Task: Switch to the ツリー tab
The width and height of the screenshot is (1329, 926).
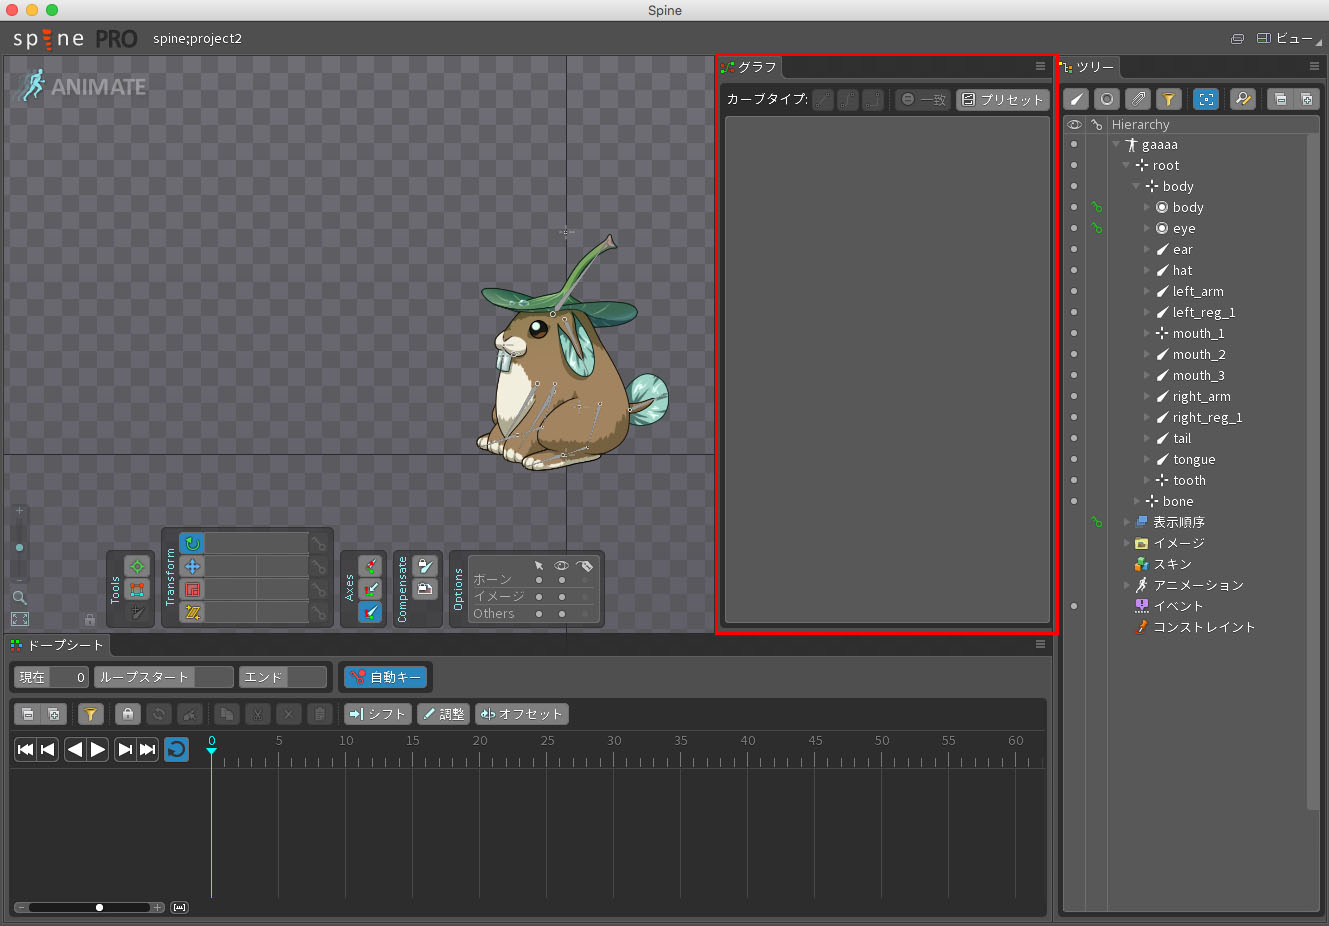Action: pyautogui.click(x=1088, y=67)
